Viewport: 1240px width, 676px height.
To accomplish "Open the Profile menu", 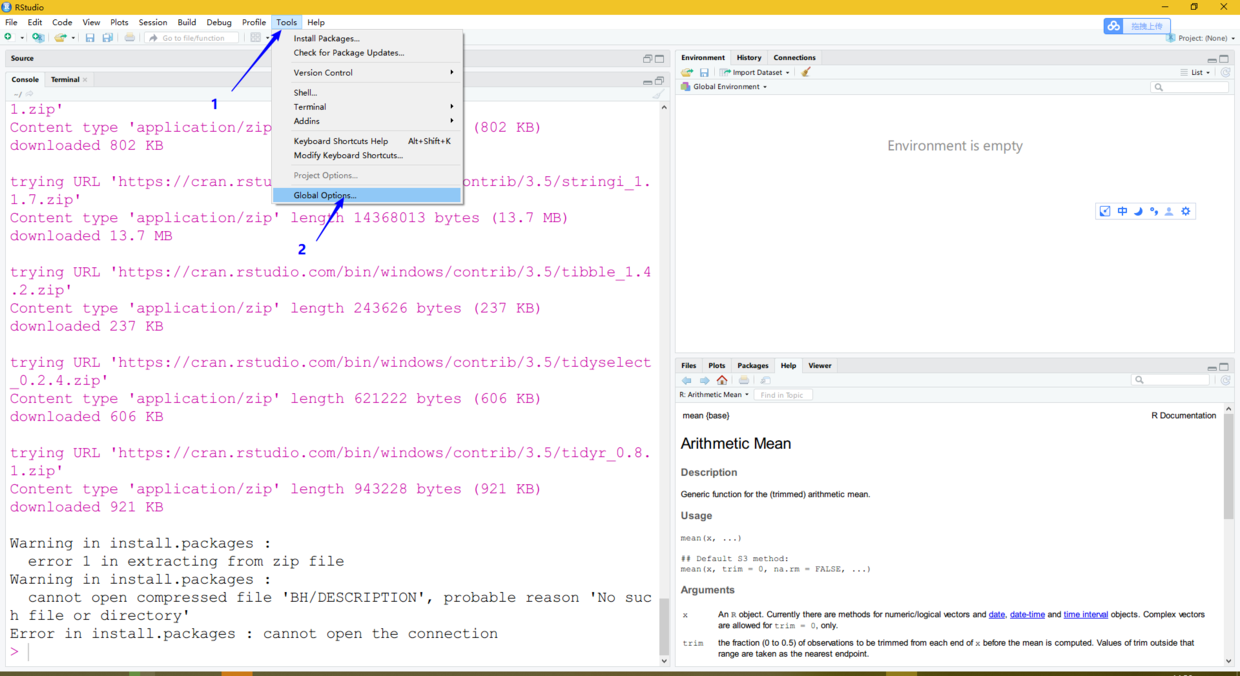I will [254, 22].
